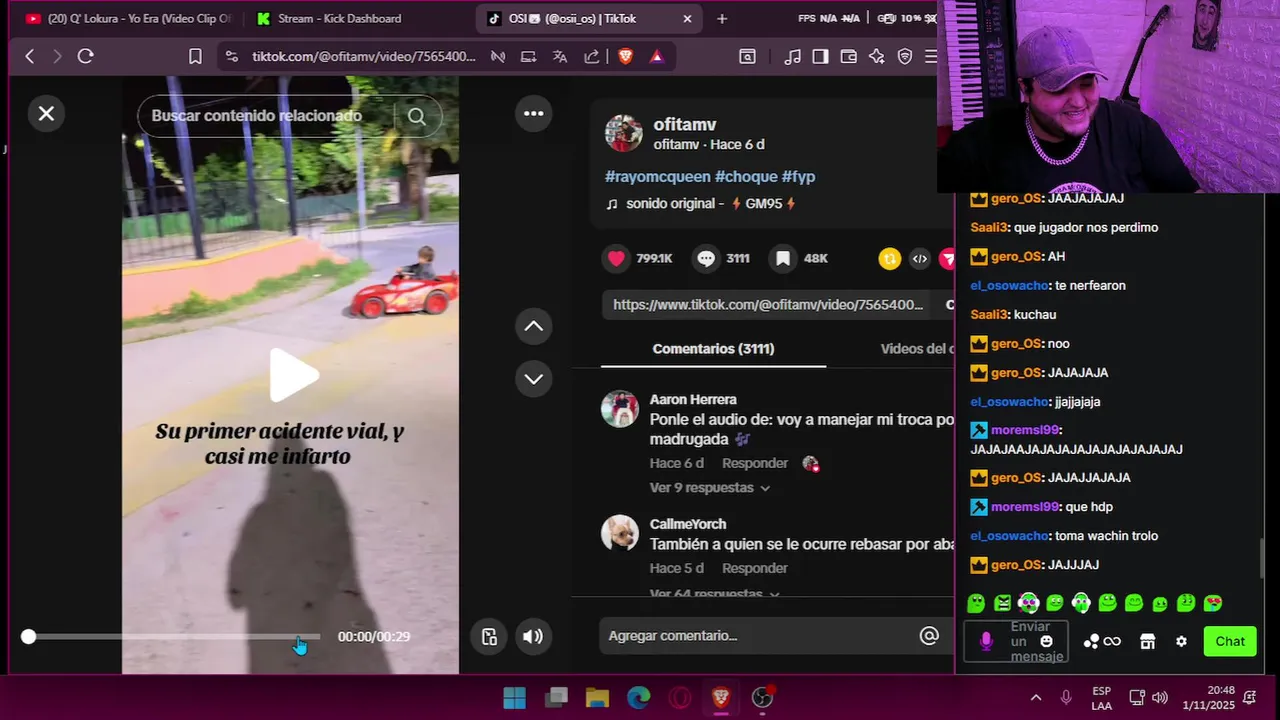
Task: Click the yellow repost icon
Action: 889,259
